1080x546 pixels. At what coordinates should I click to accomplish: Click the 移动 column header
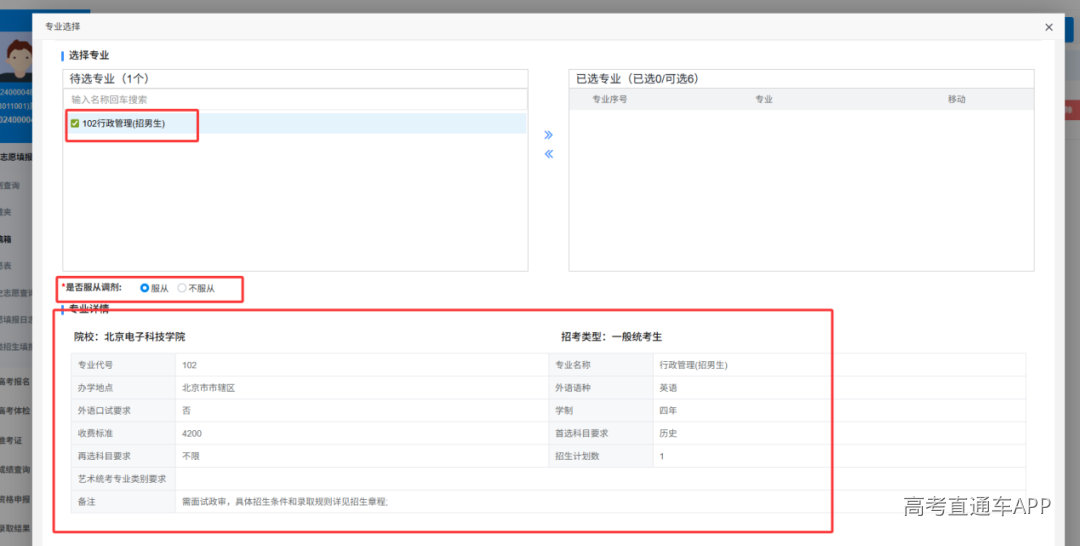pyautogui.click(x=956, y=99)
